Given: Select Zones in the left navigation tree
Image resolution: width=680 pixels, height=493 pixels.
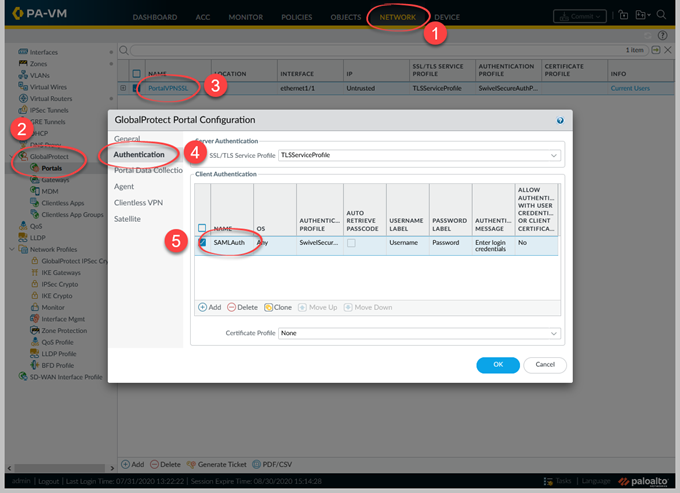Looking at the screenshot, I should tap(40, 63).
